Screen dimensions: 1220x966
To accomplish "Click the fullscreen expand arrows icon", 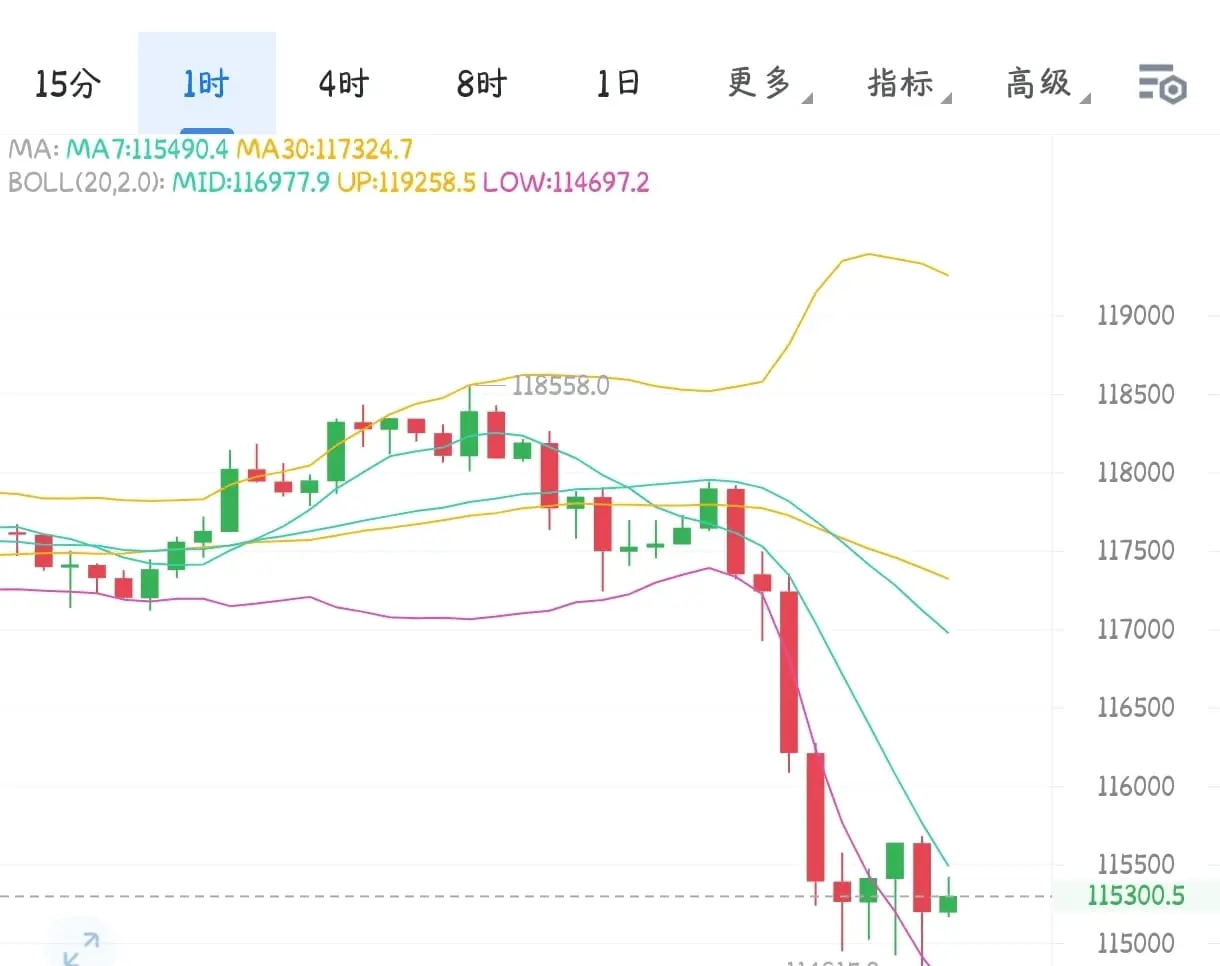I will (x=80, y=948).
